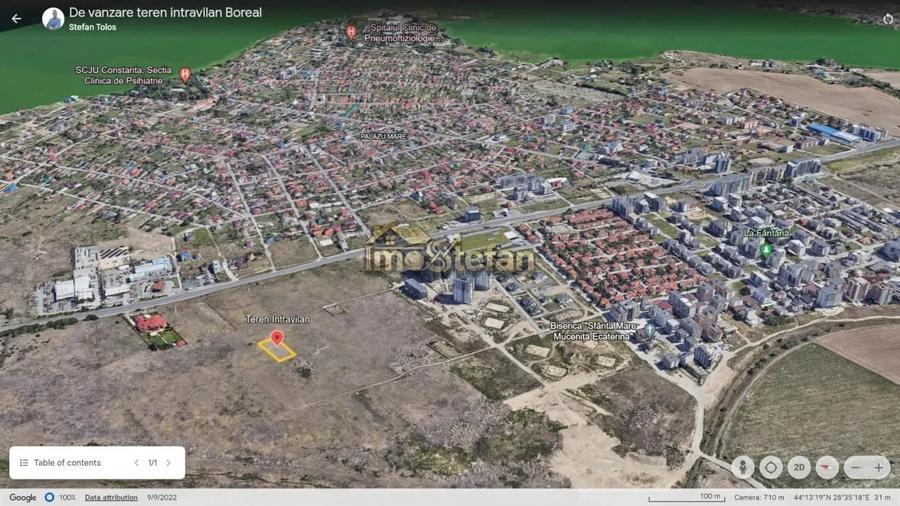This screenshot has height=506, width=900.
Task: Click the 100 m scale bar
Action: pos(687,497)
